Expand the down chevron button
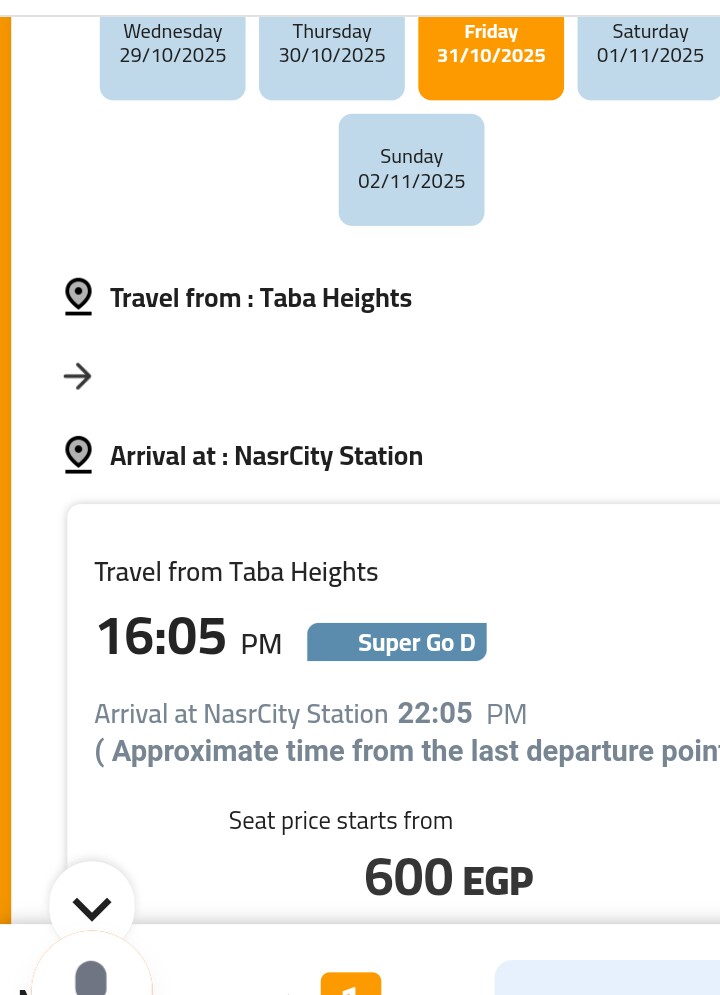Screen dimensions: 720x995 pyautogui.click(x=92, y=907)
